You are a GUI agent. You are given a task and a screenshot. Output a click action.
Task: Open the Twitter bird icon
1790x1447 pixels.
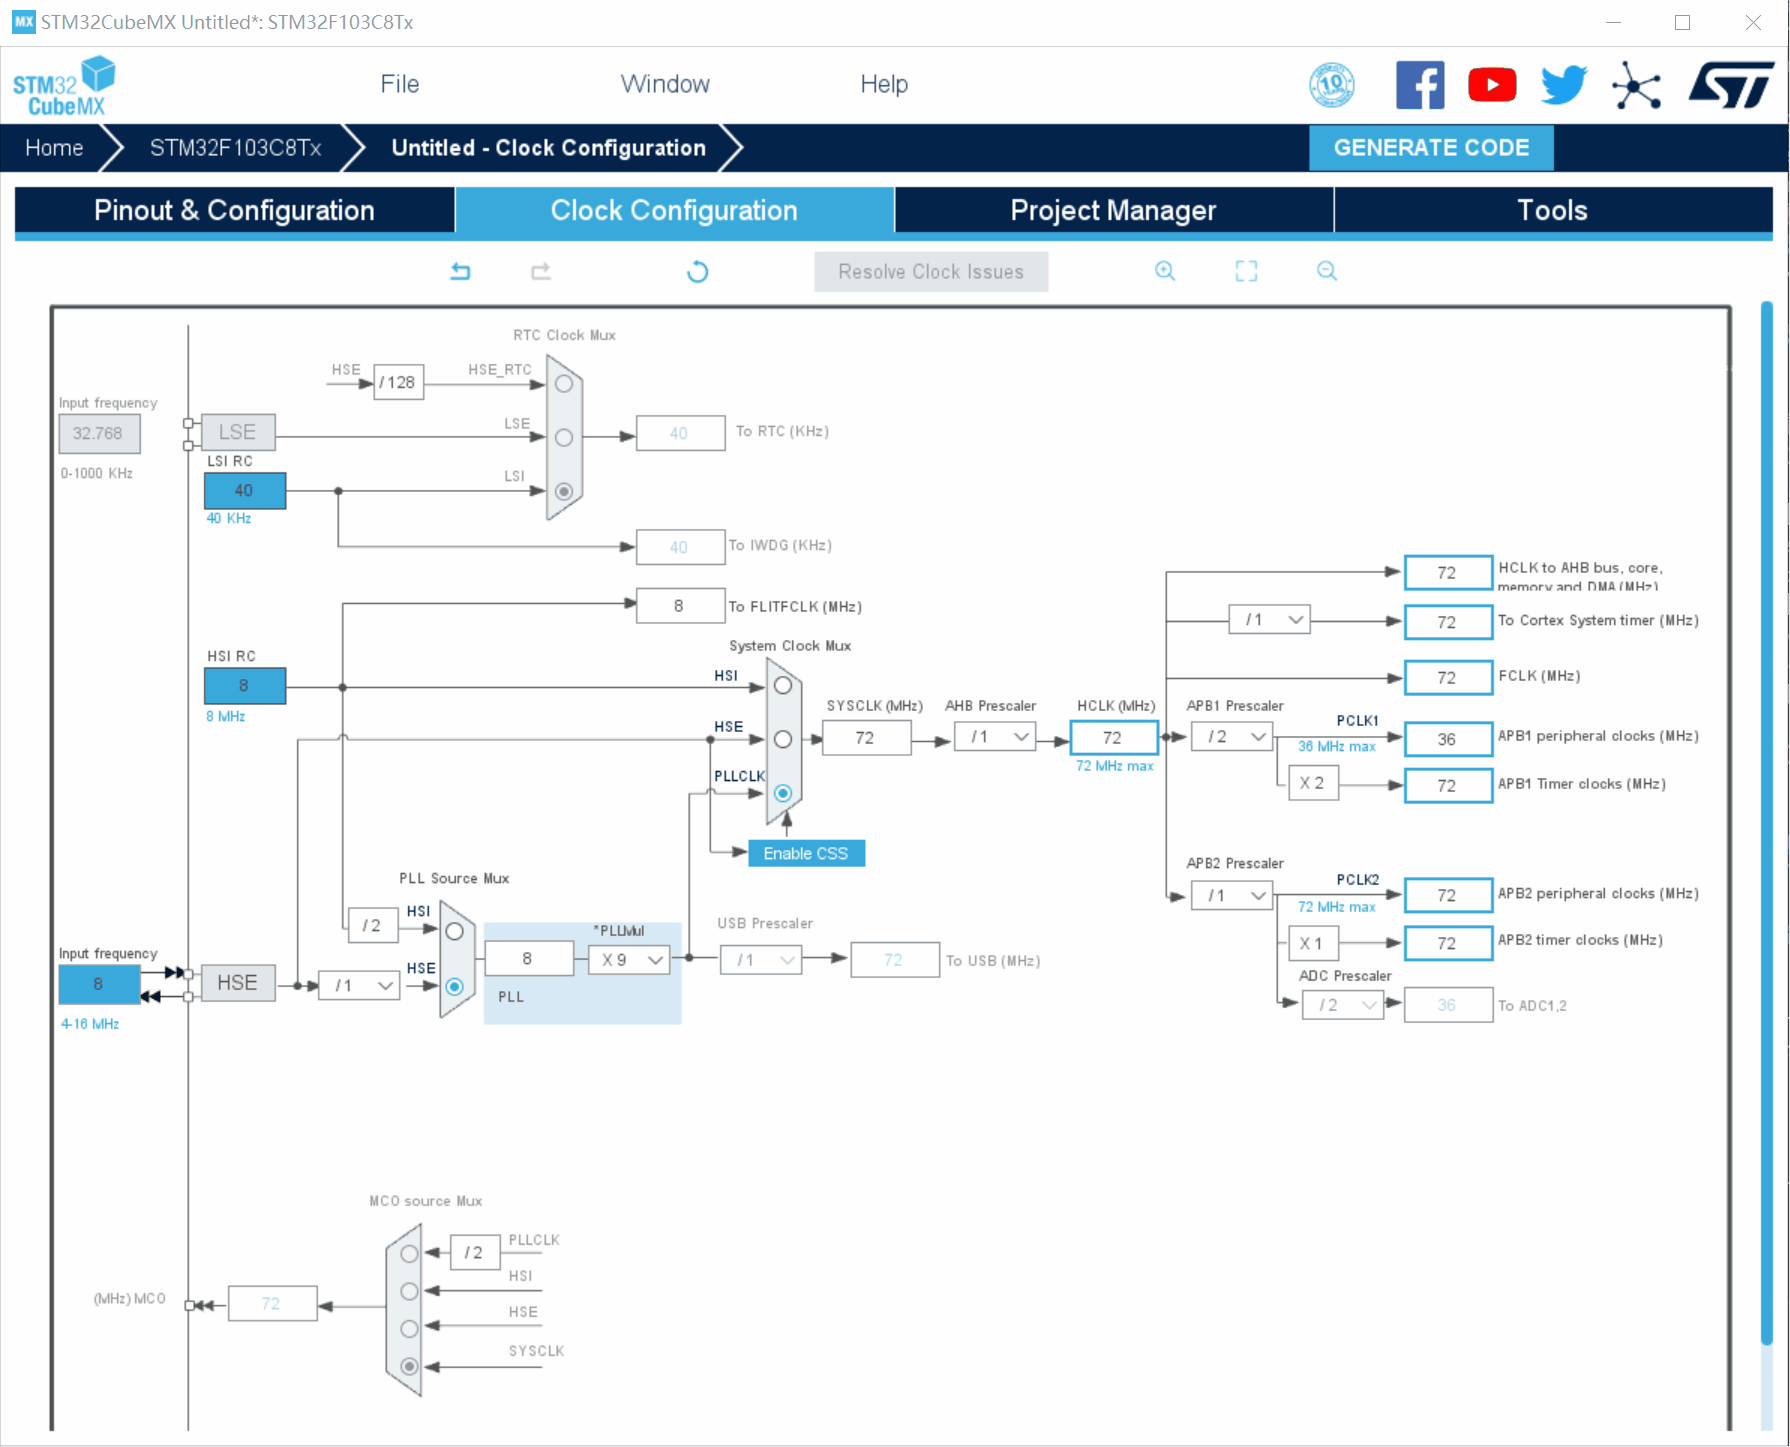coord(1564,85)
